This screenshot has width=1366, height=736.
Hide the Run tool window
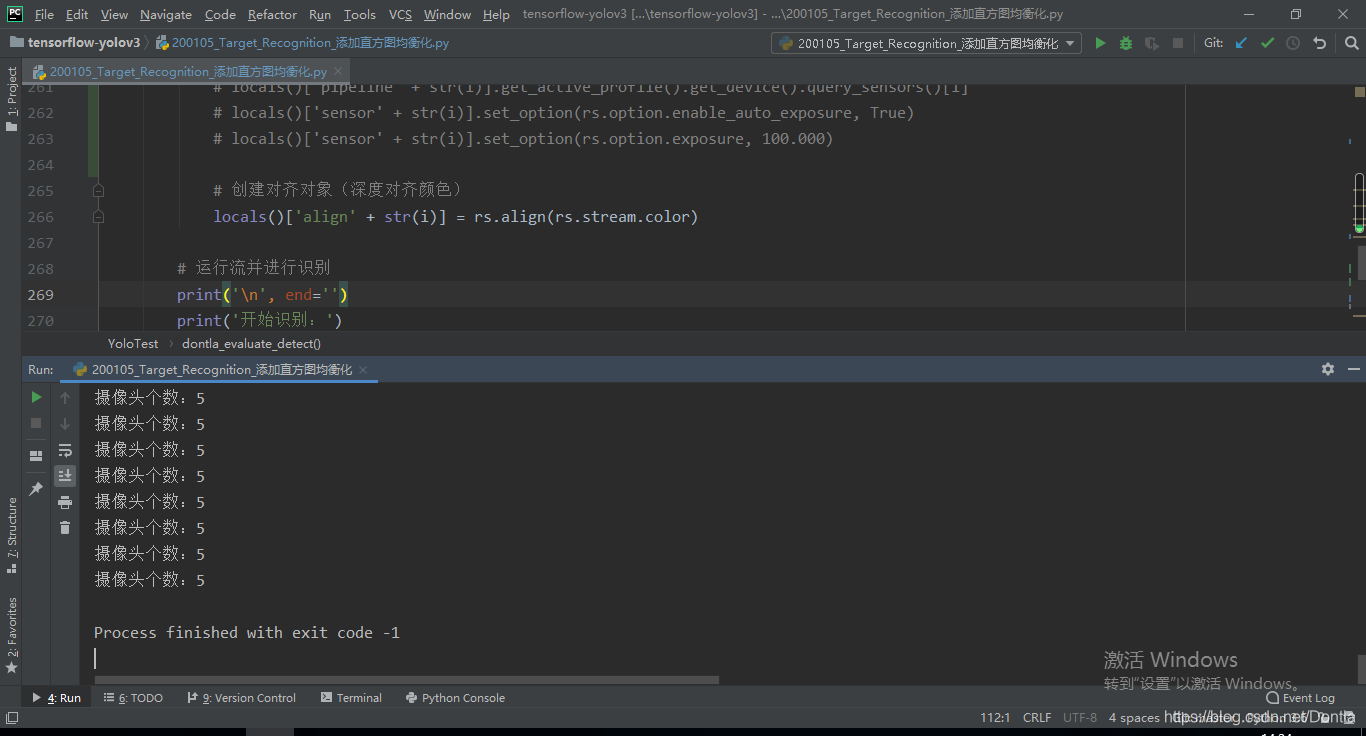tap(1352, 369)
